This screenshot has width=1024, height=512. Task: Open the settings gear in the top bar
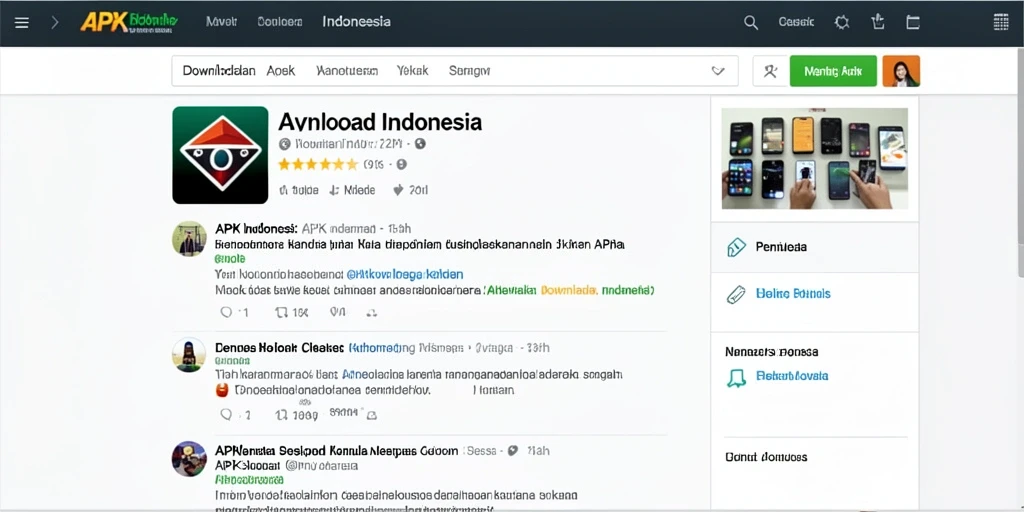pyautogui.click(x=842, y=22)
